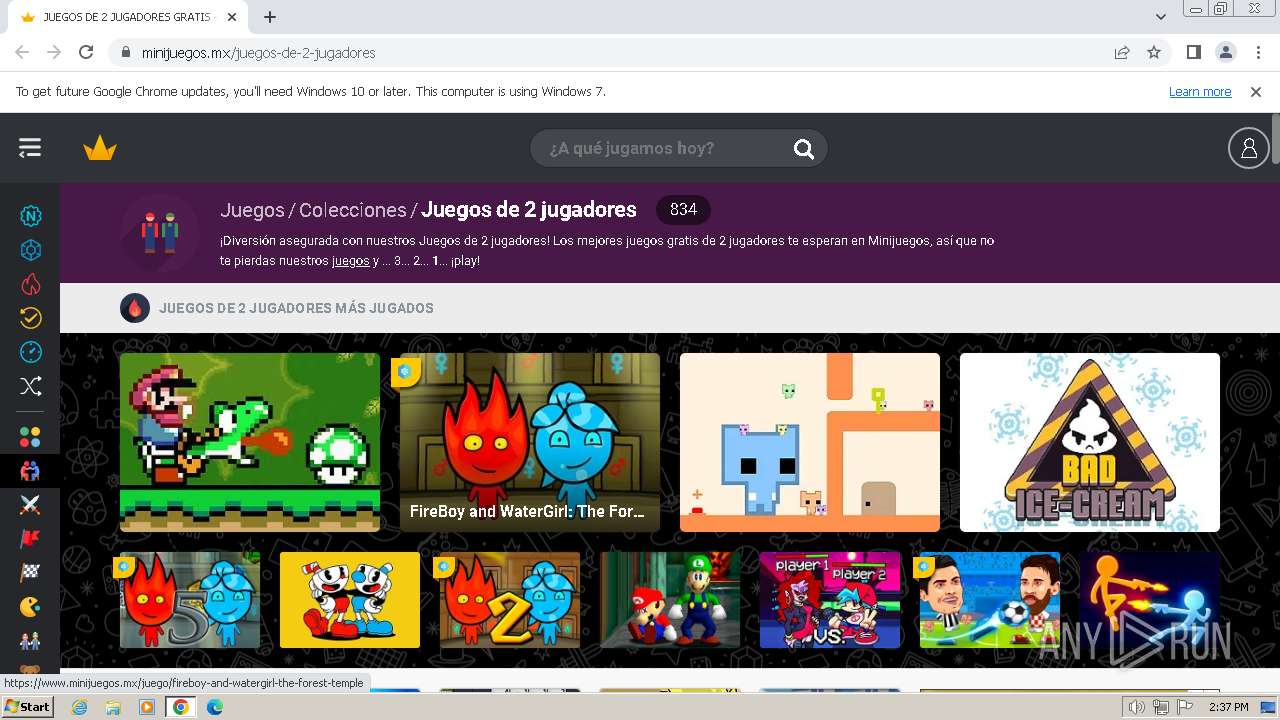
Task: Click the blue gem sidebar icon
Action: pyautogui.click(x=31, y=250)
